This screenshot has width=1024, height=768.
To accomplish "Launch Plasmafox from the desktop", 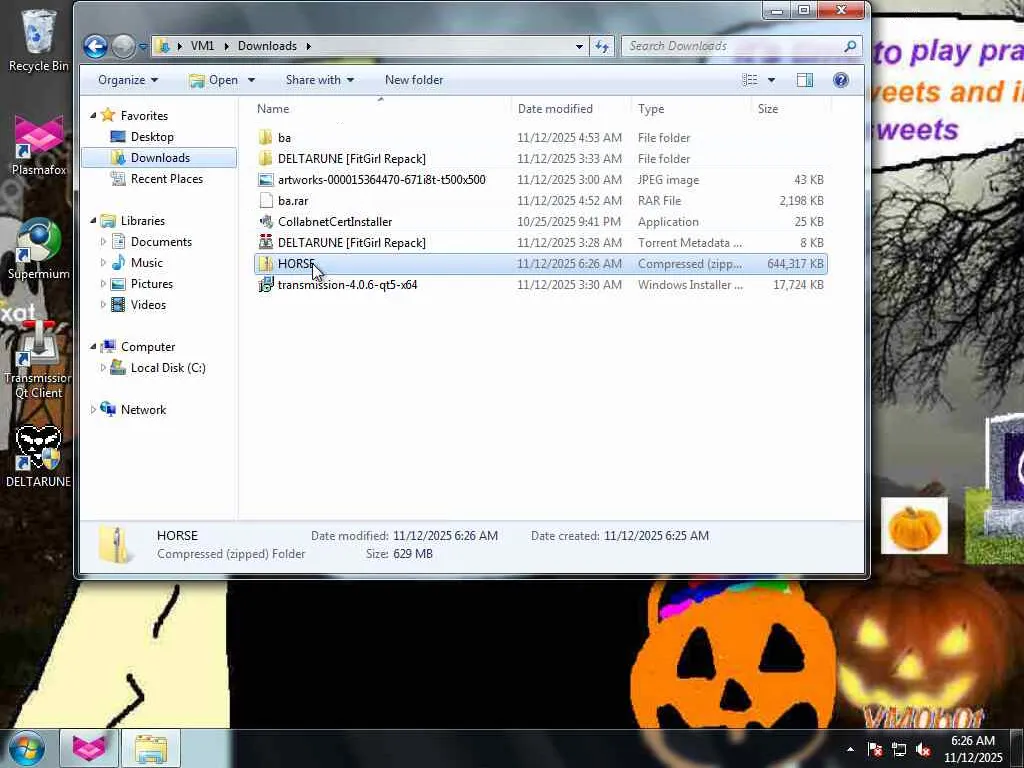I will [39, 145].
